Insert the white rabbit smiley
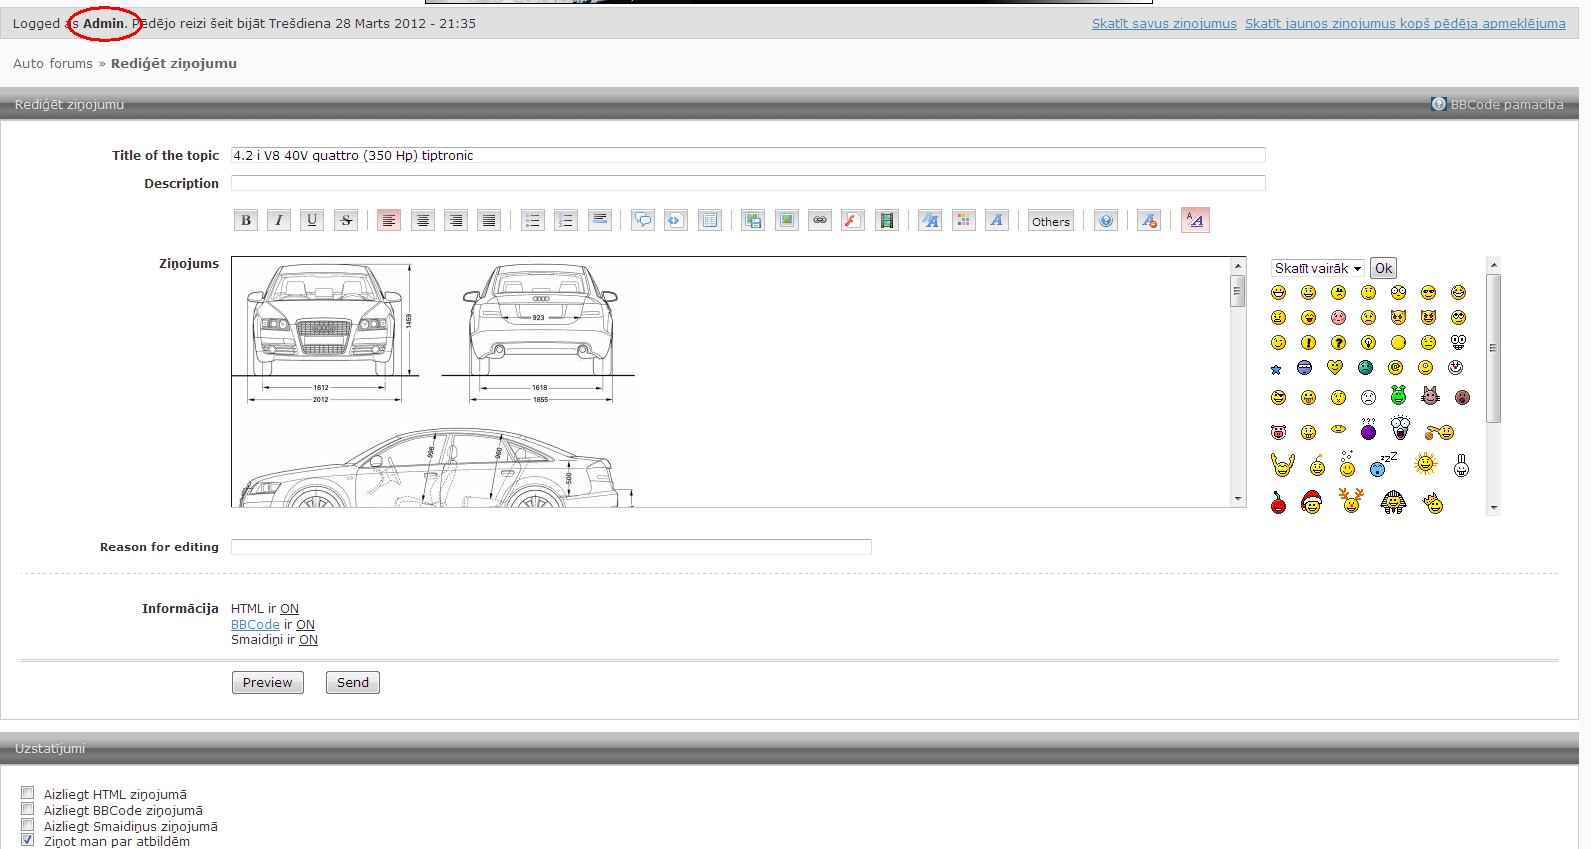Viewport: 1591px width, 849px height. pos(1461,465)
